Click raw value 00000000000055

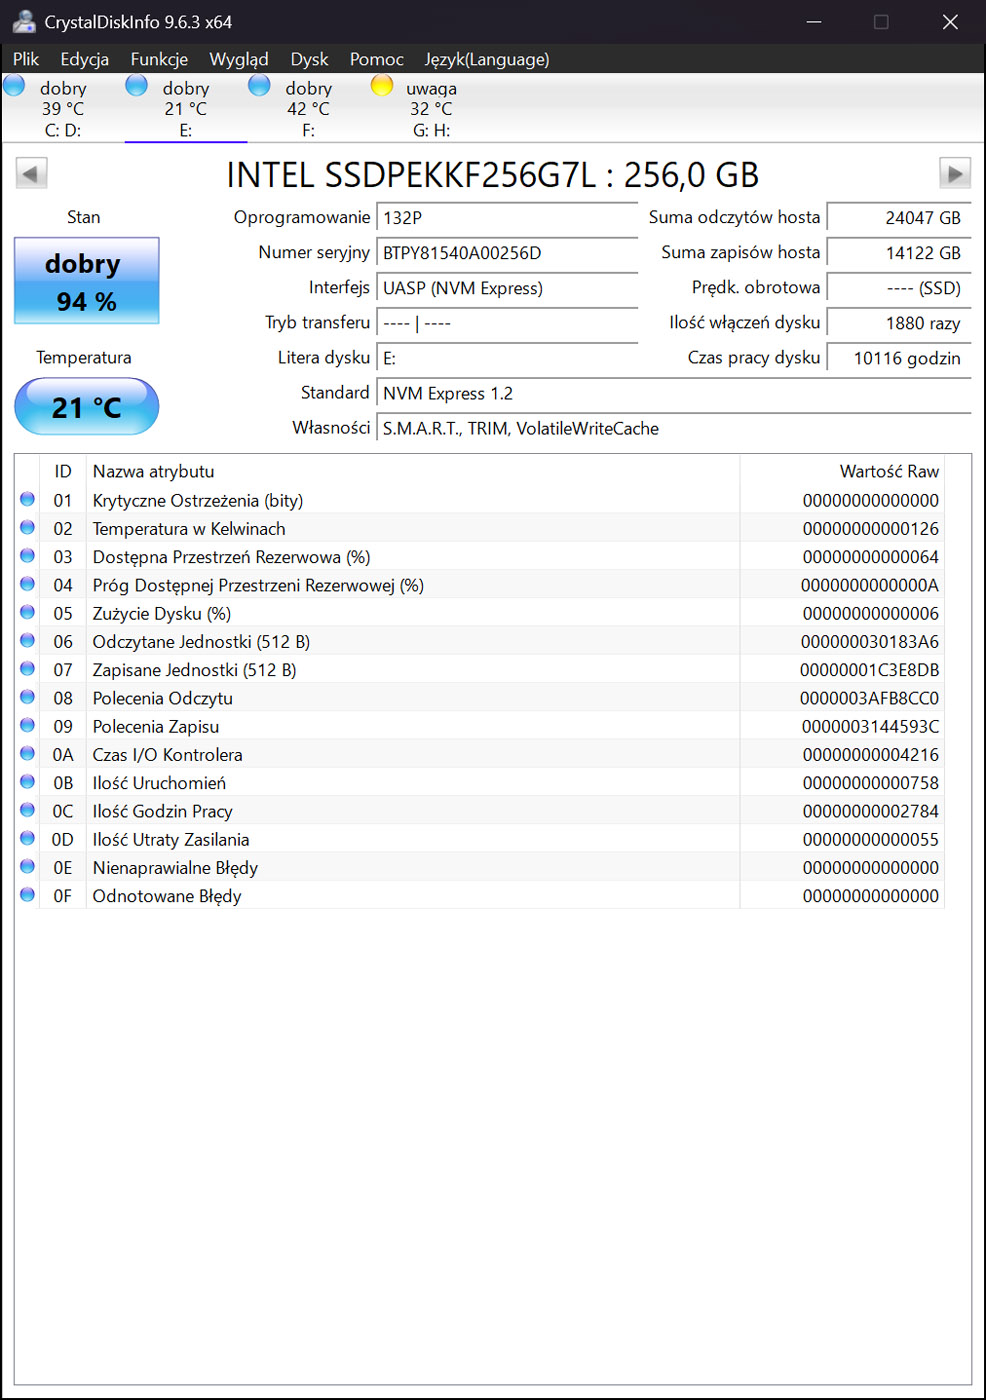pos(870,839)
